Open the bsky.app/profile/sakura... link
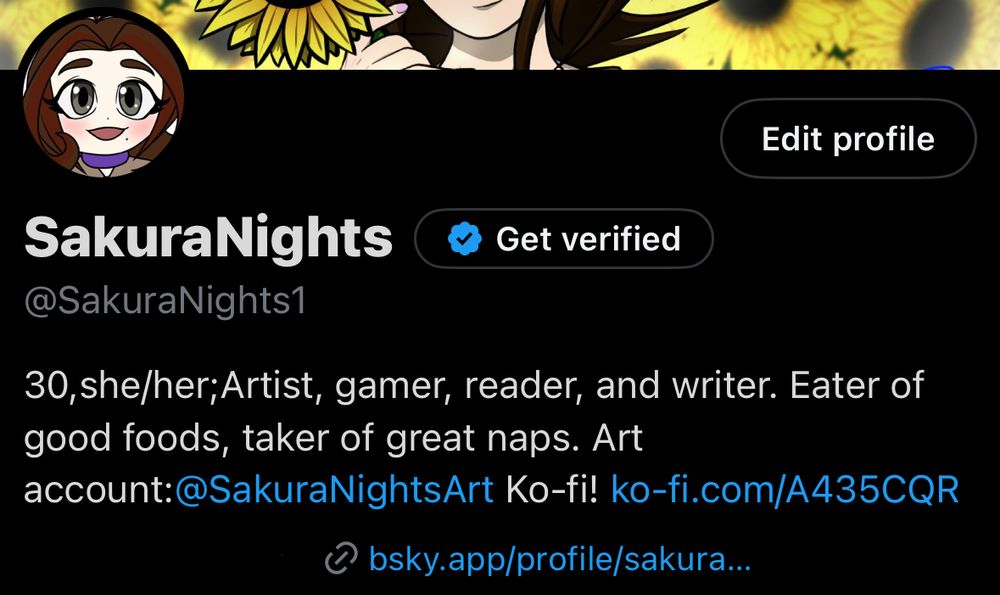Viewport: 1000px width, 595px height. coord(560,559)
